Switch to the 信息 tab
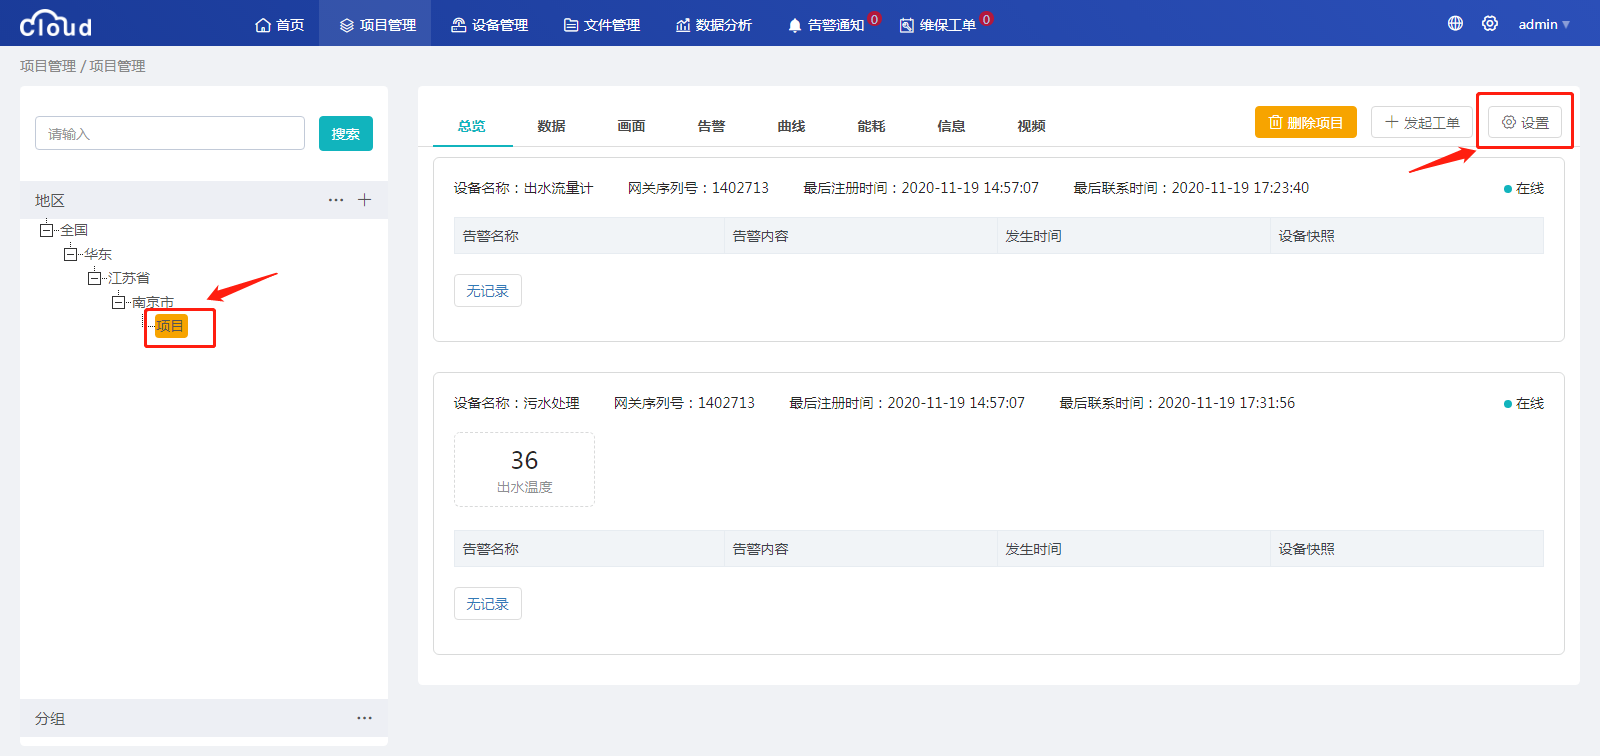The height and width of the screenshot is (756, 1600). pyautogui.click(x=952, y=126)
